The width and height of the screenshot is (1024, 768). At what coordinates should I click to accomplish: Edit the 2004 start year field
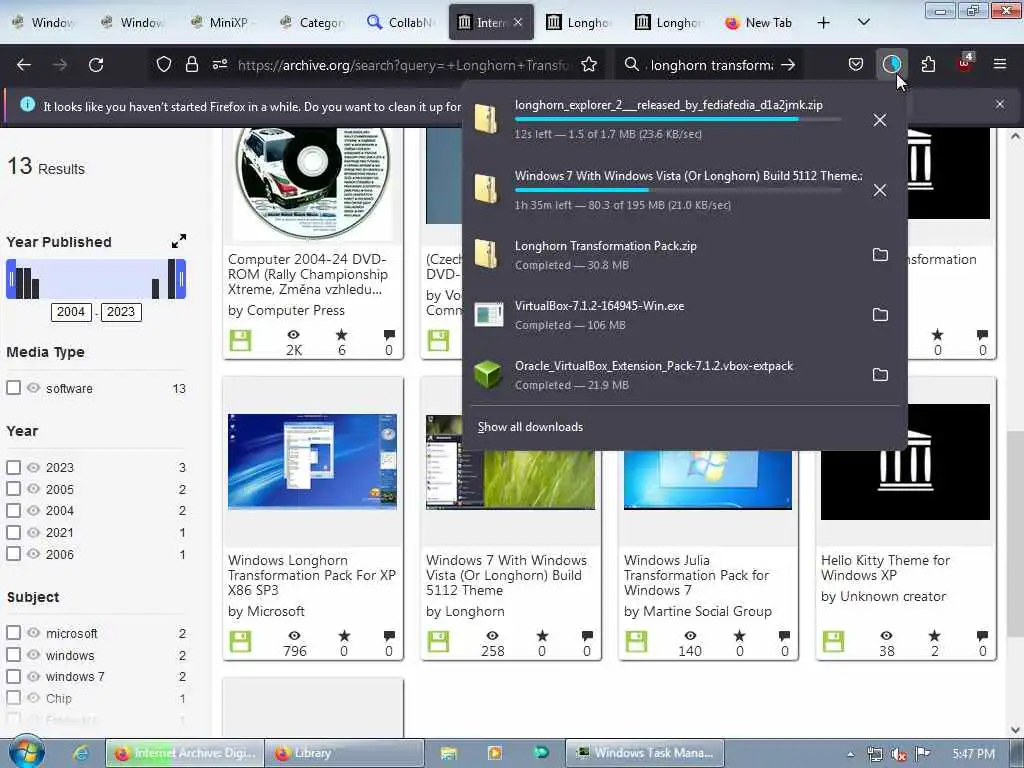[71, 312]
